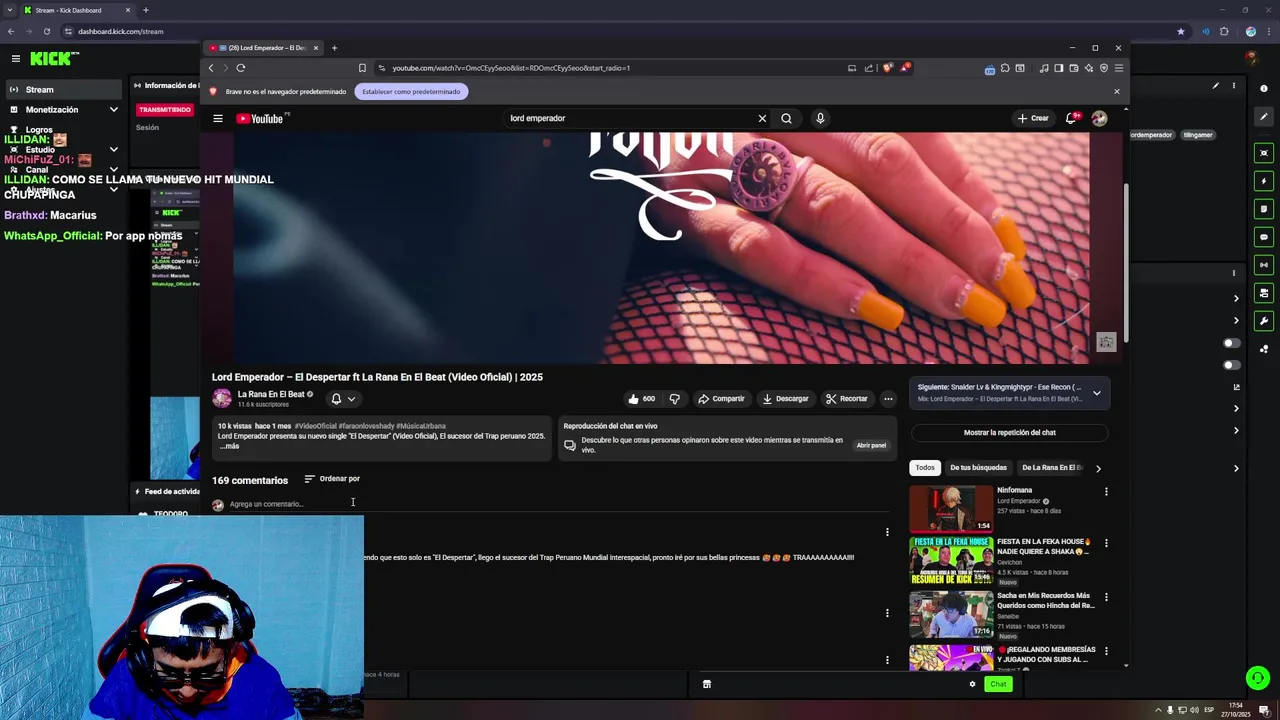Open YouTube guide hamburger menu
Viewport: 1280px width, 720px height.
(217, 118)
